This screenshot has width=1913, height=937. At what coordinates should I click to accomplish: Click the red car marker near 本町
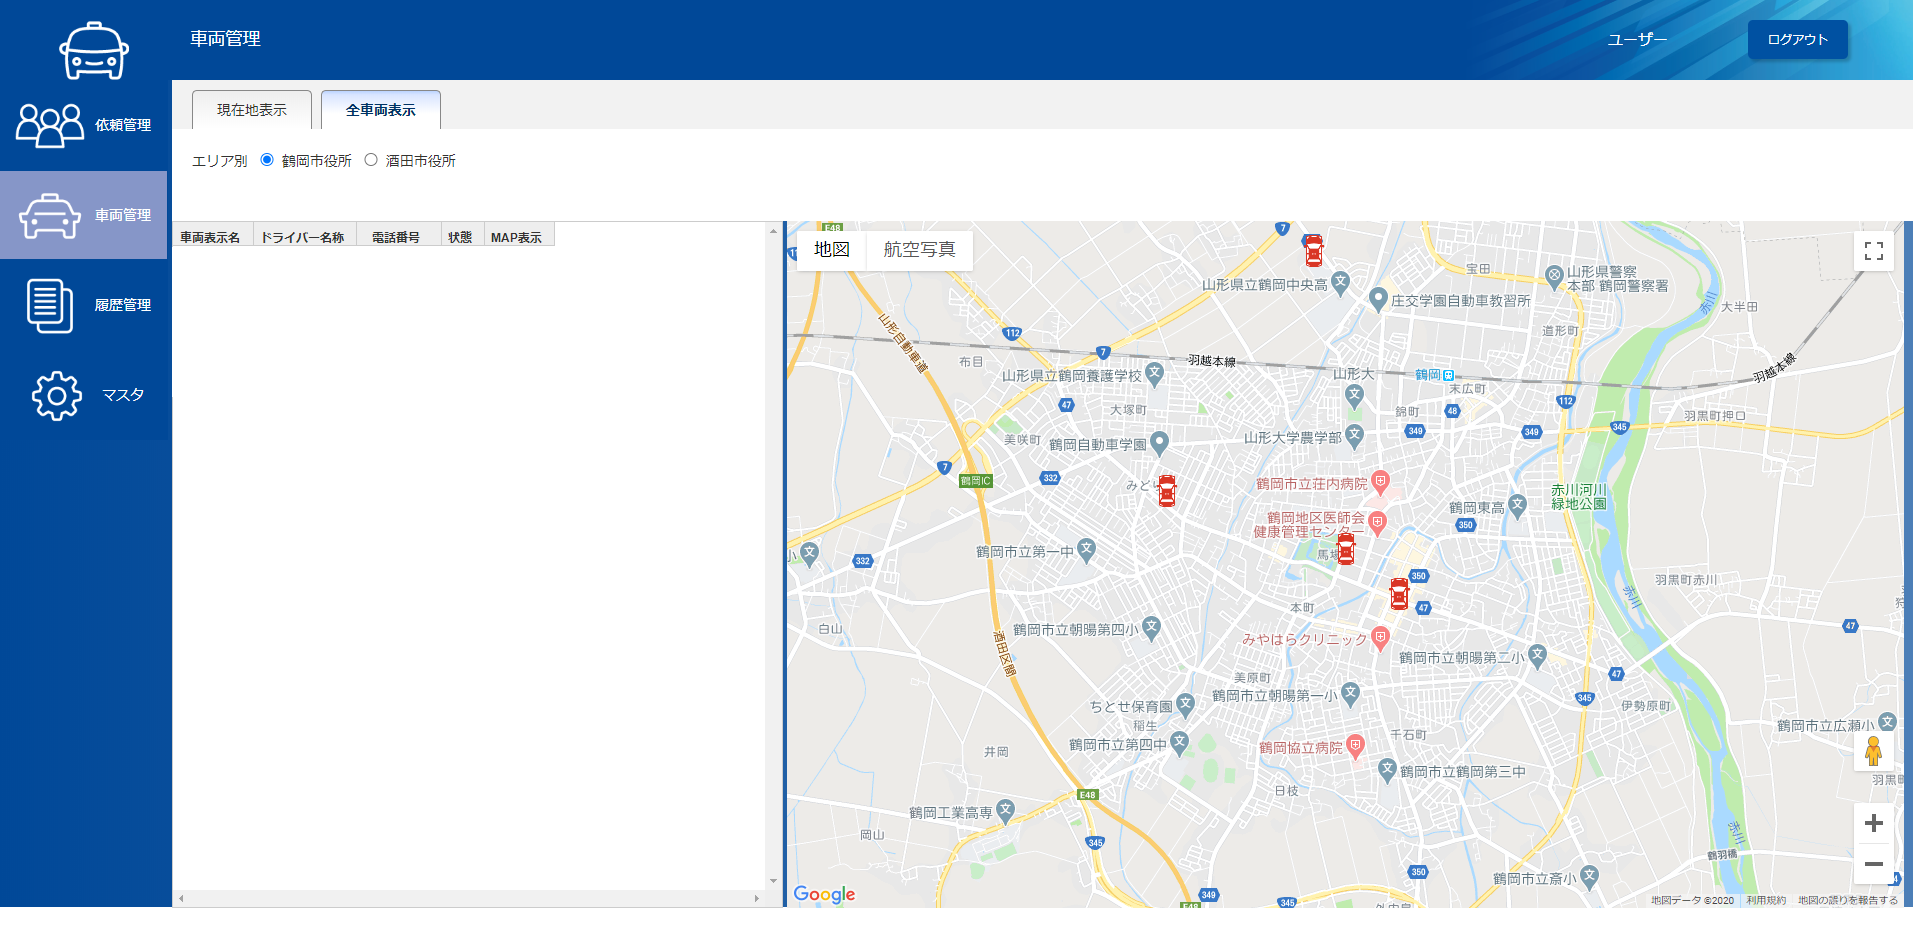pyautogui.click(x=1400, y=593)
